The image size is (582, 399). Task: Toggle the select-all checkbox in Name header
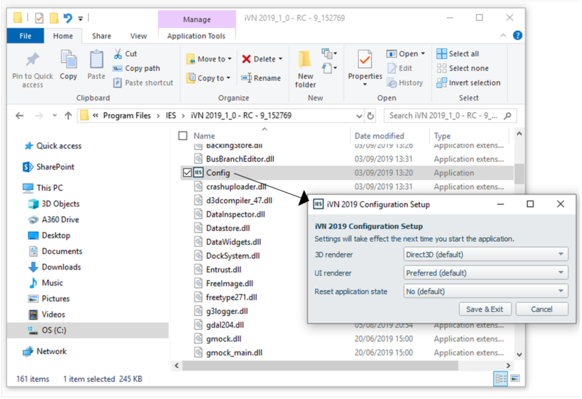click(x=183, y=136)
